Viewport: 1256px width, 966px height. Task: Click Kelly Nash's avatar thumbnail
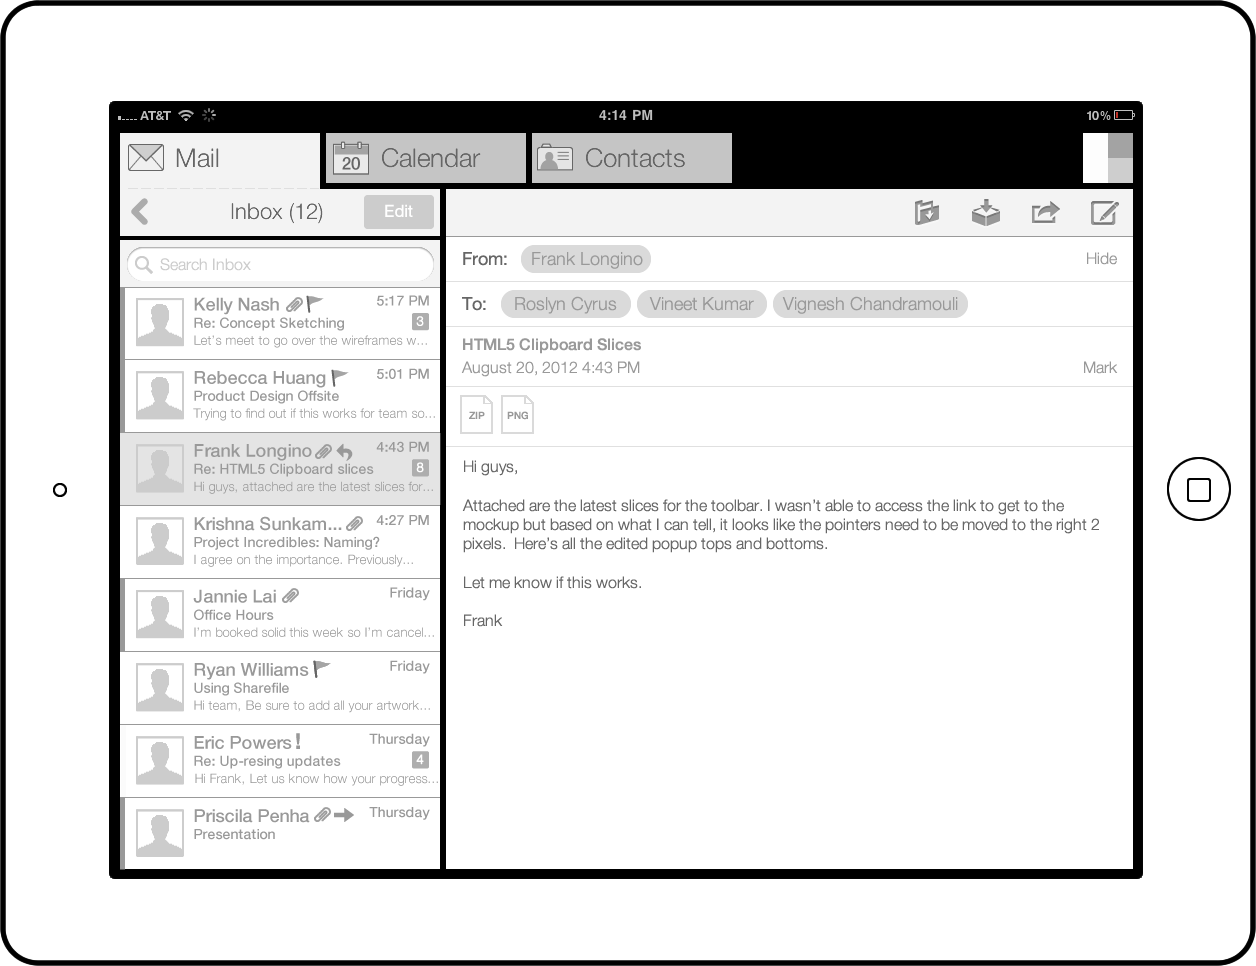click(x=160, y=323)
